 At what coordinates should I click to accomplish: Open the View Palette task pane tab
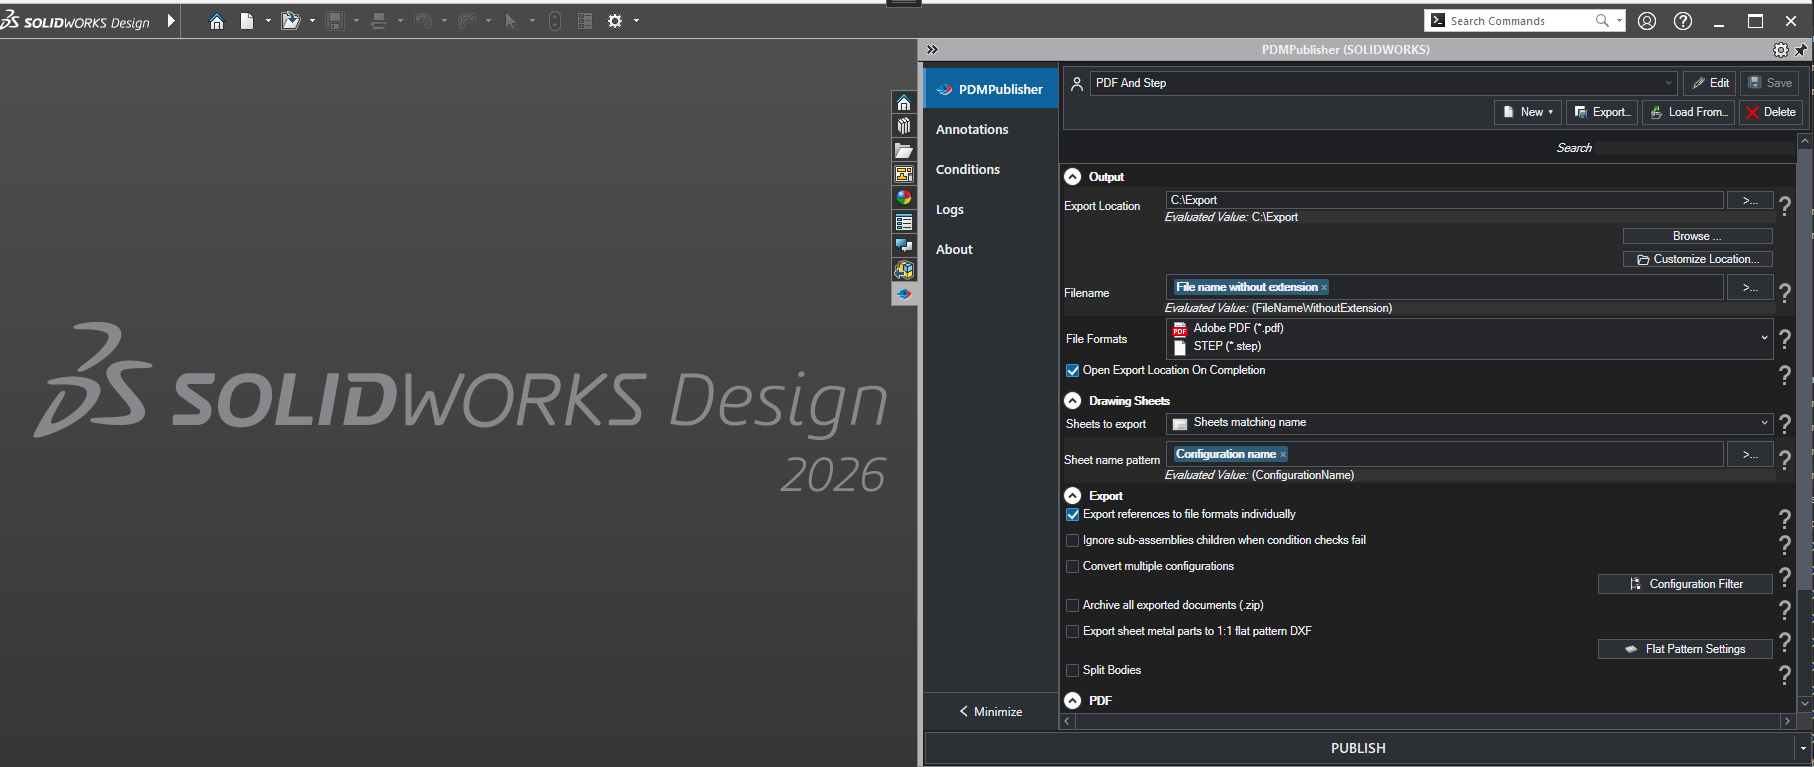point(904,174)
